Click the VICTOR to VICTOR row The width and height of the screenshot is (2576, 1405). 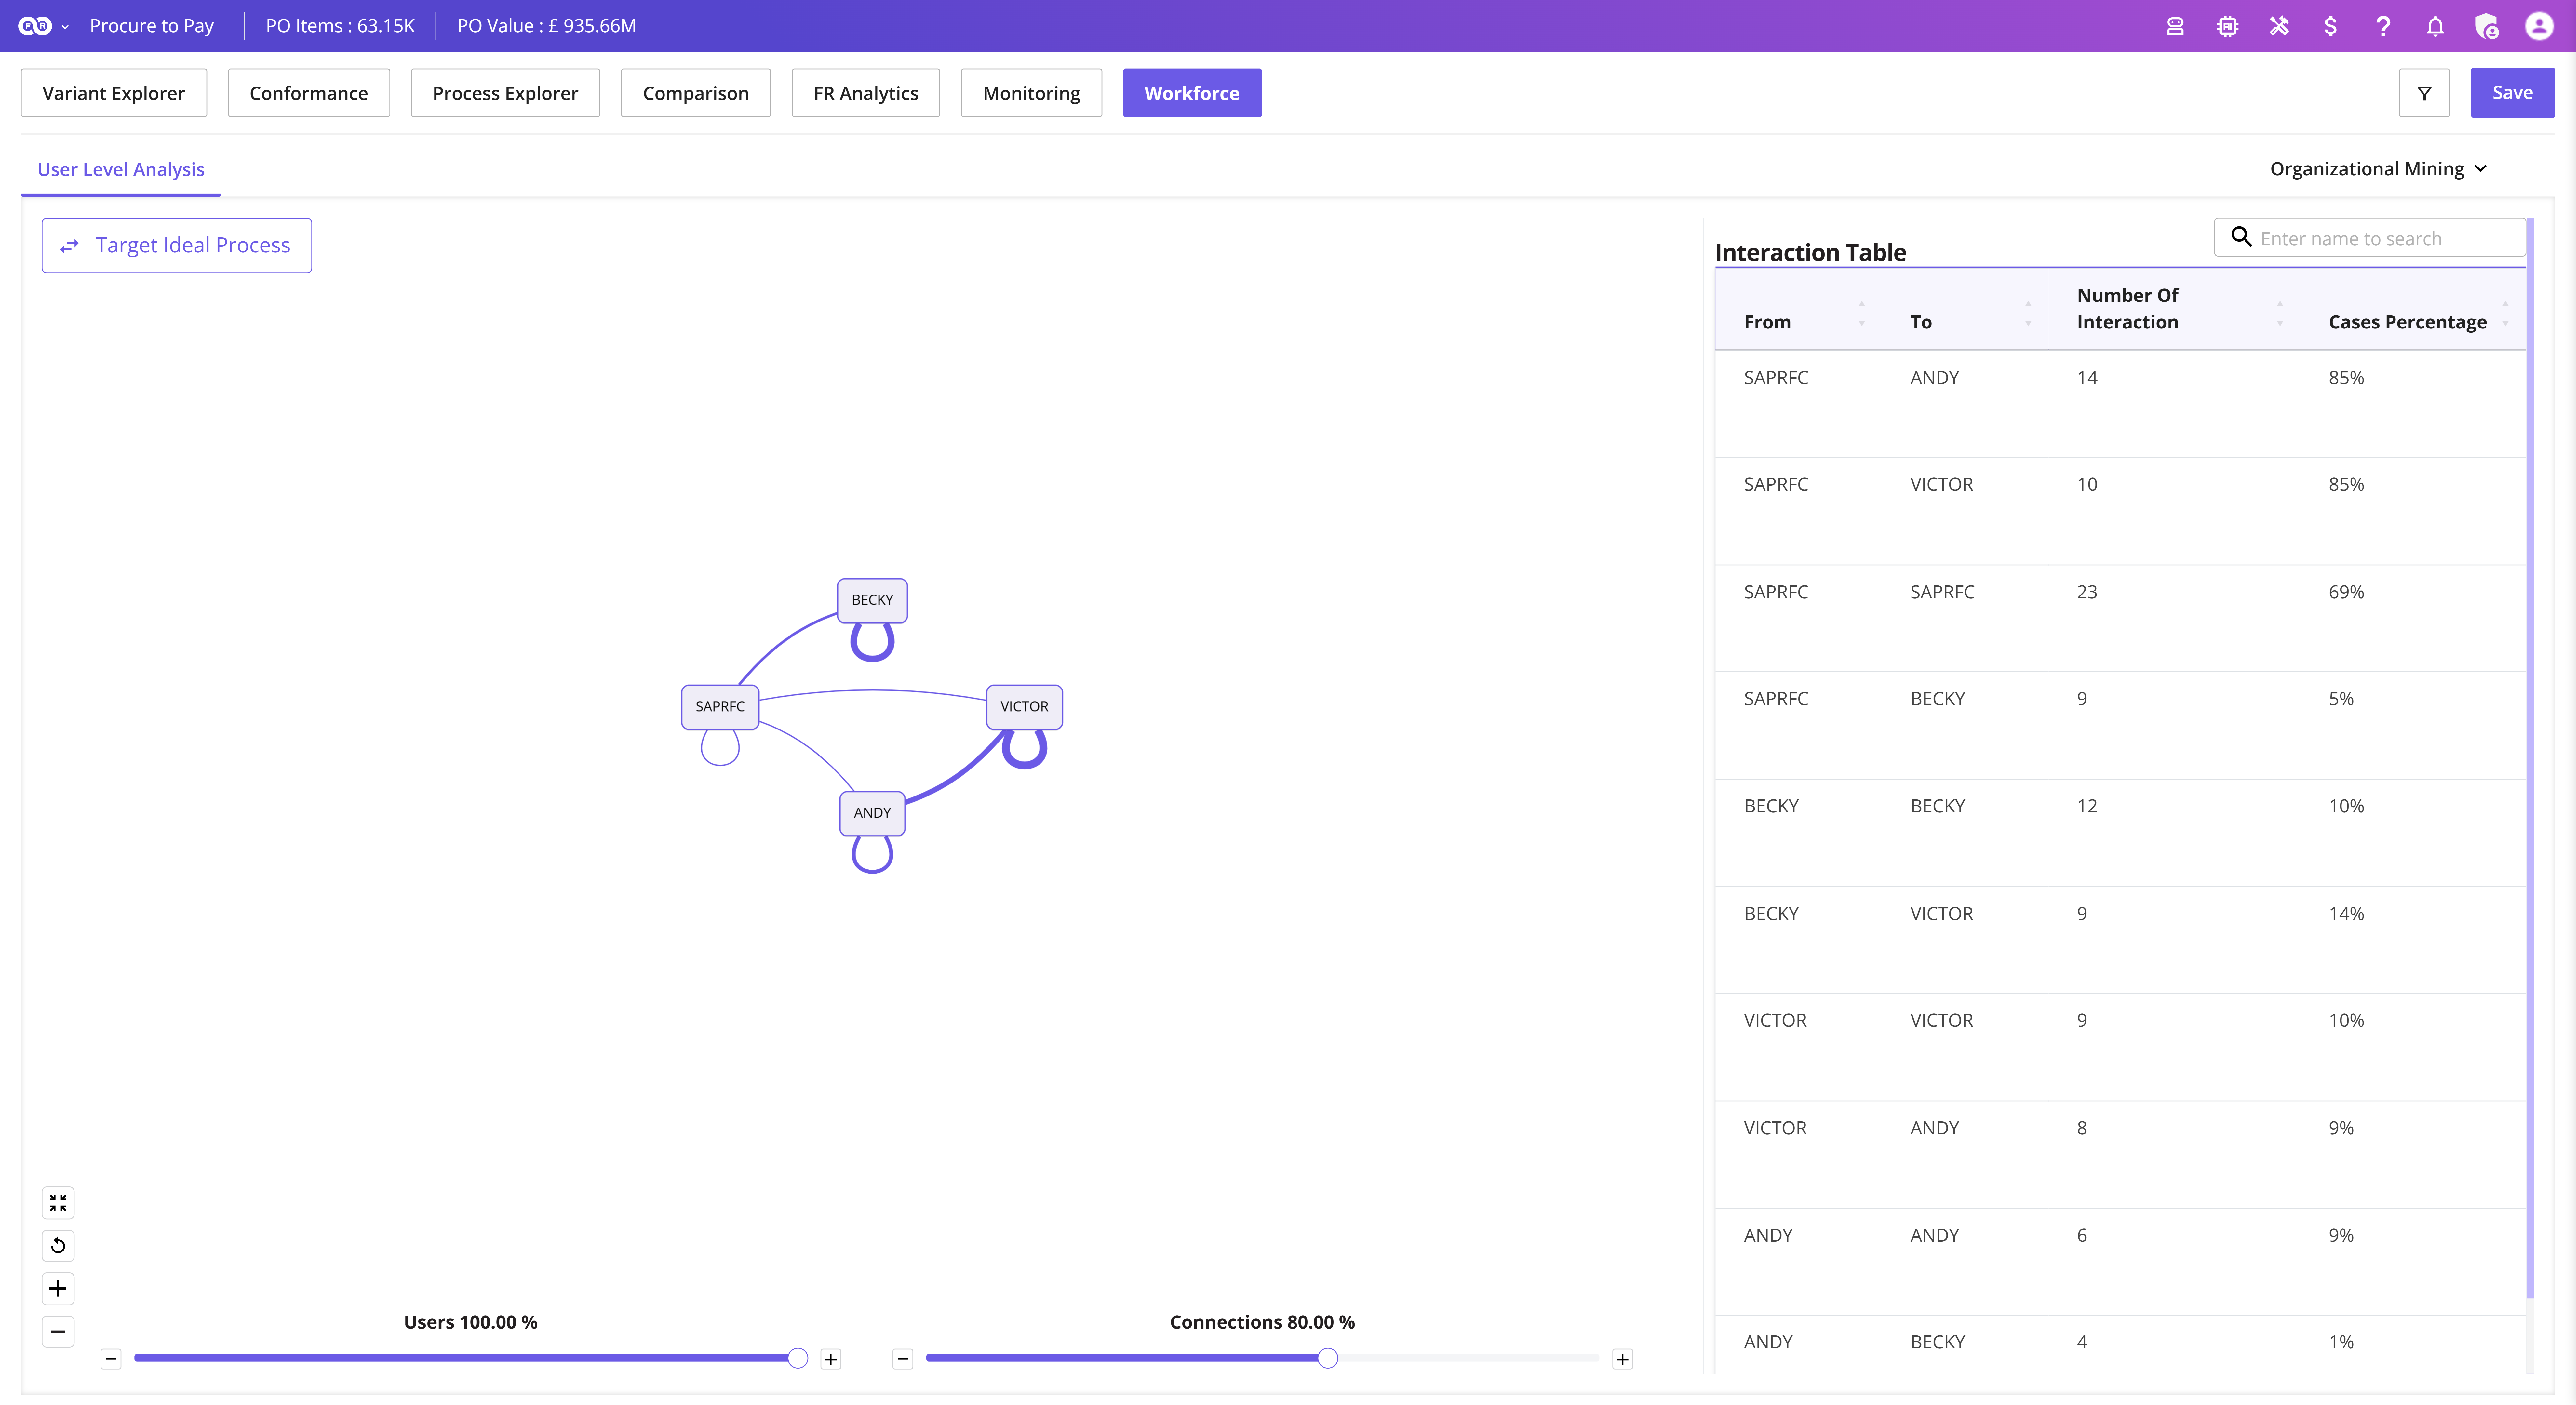(x=2120, y=1047)
